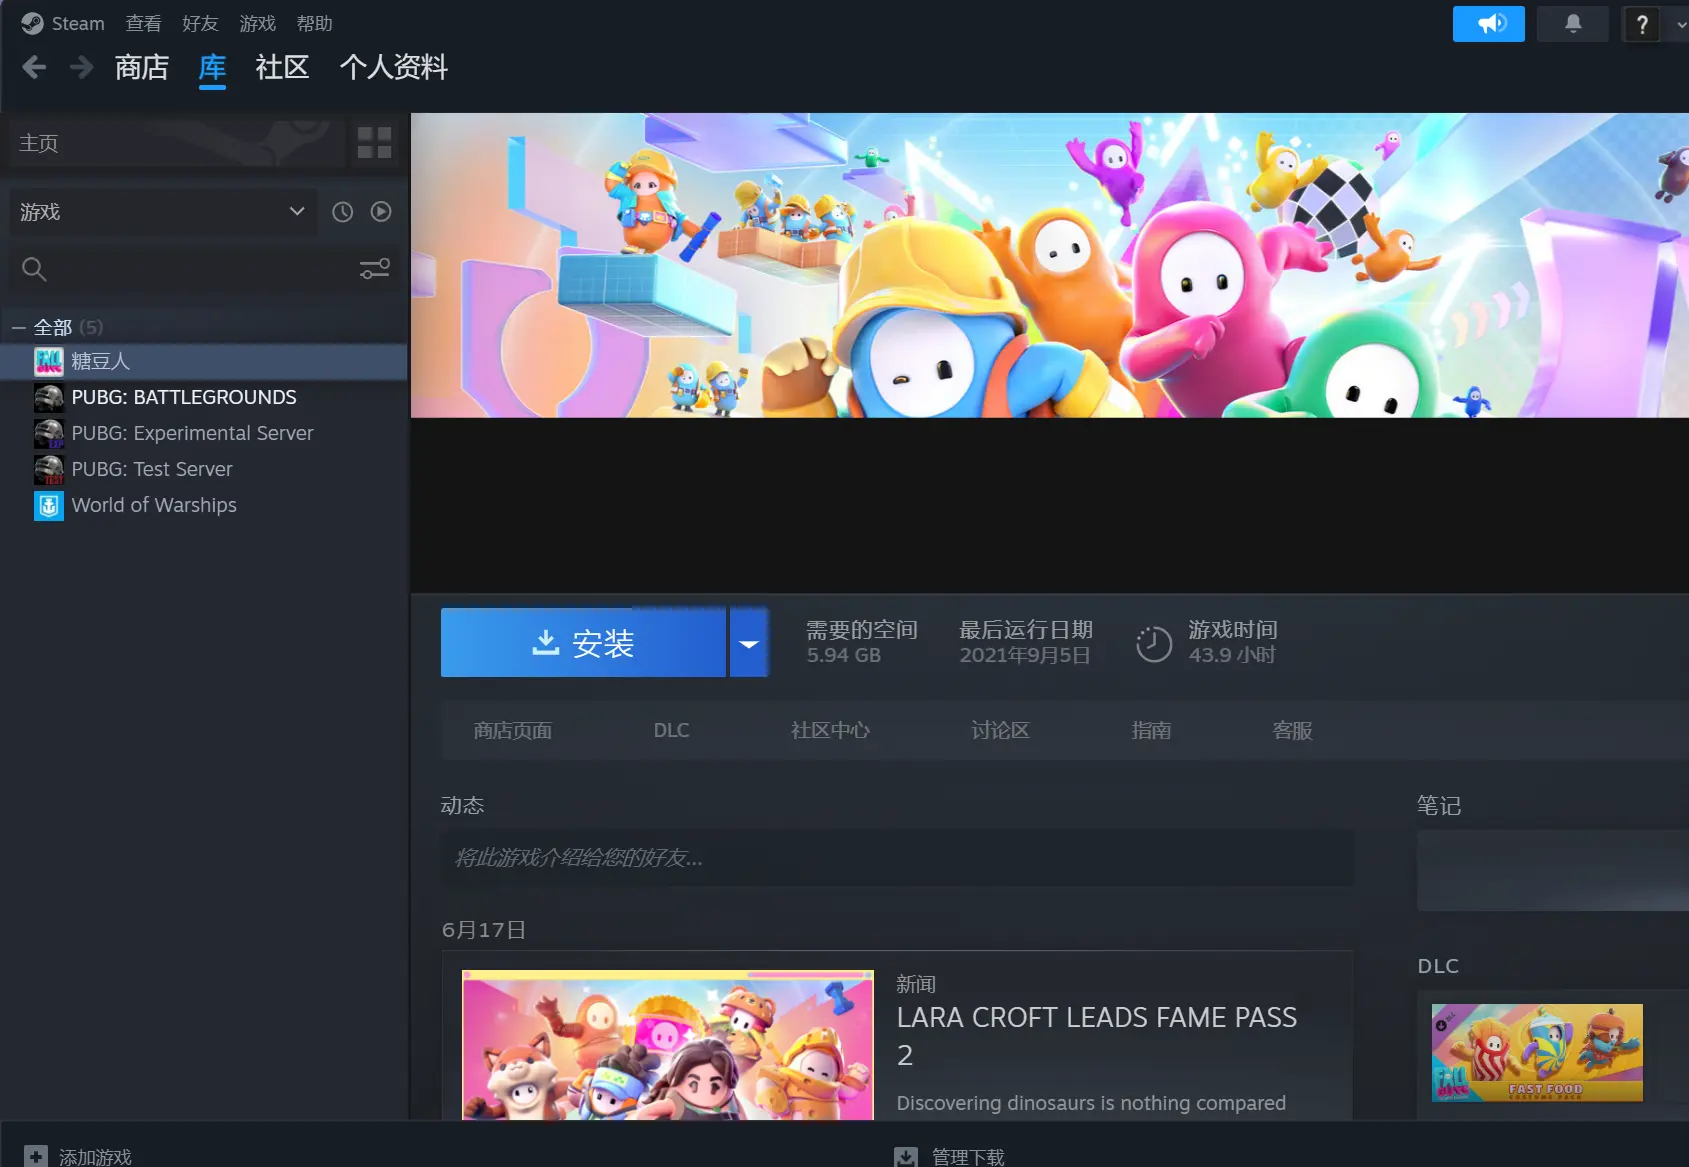1689x1167 pixels.
Task: Switch to the 库 tab
Action: [x=212, y=67]
